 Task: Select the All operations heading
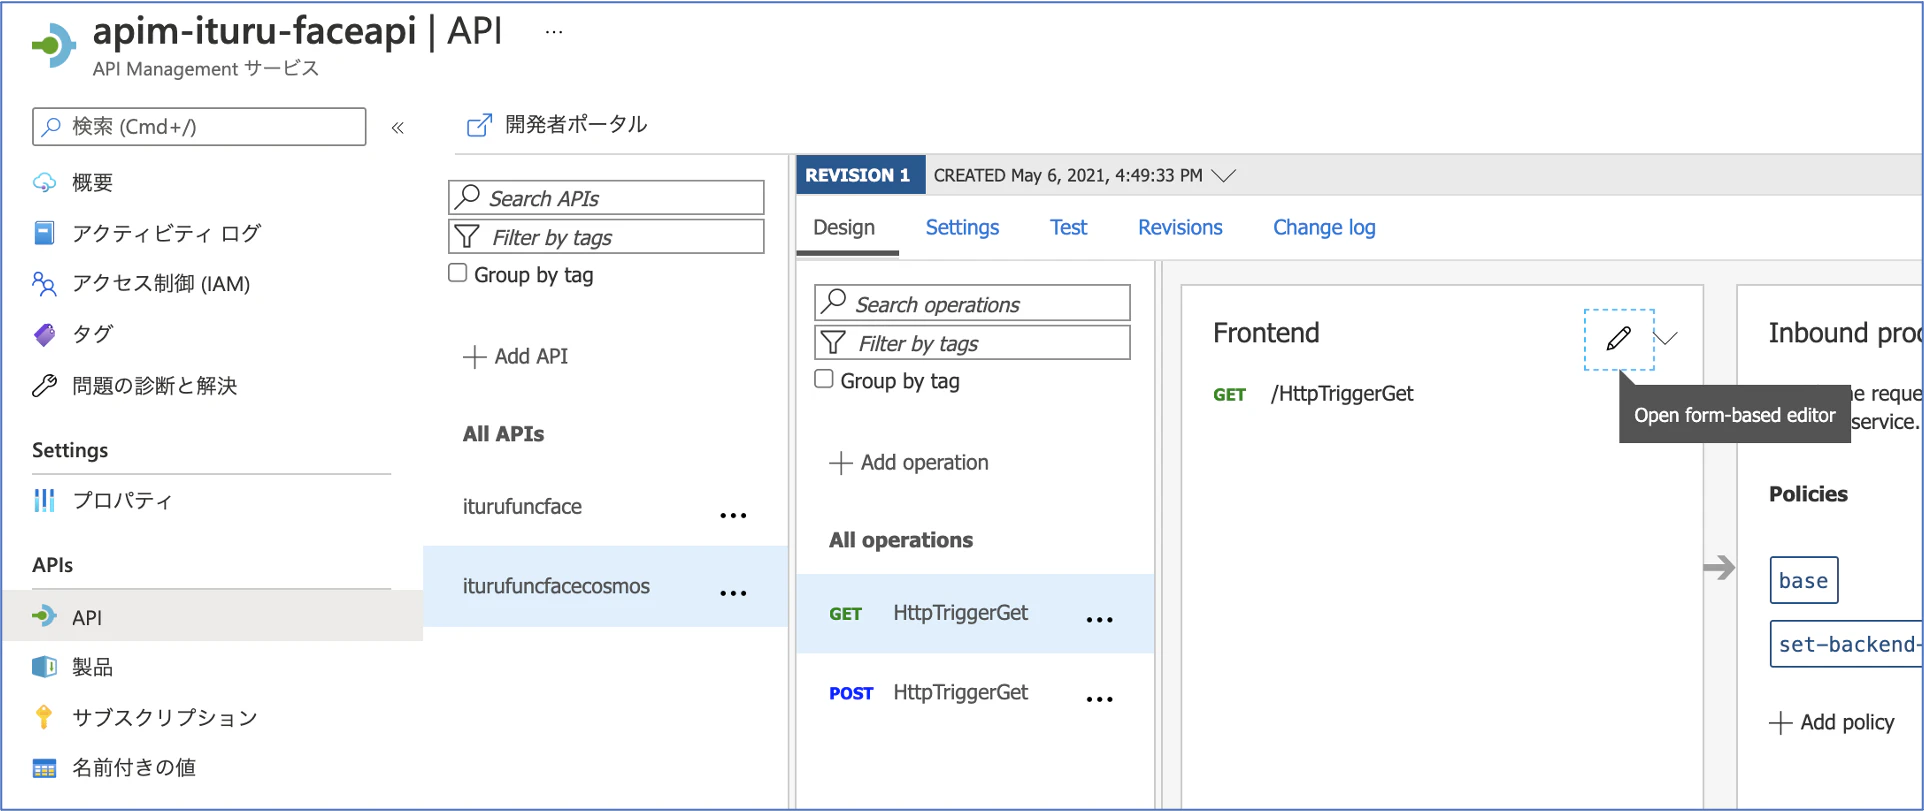coord(901,540)
